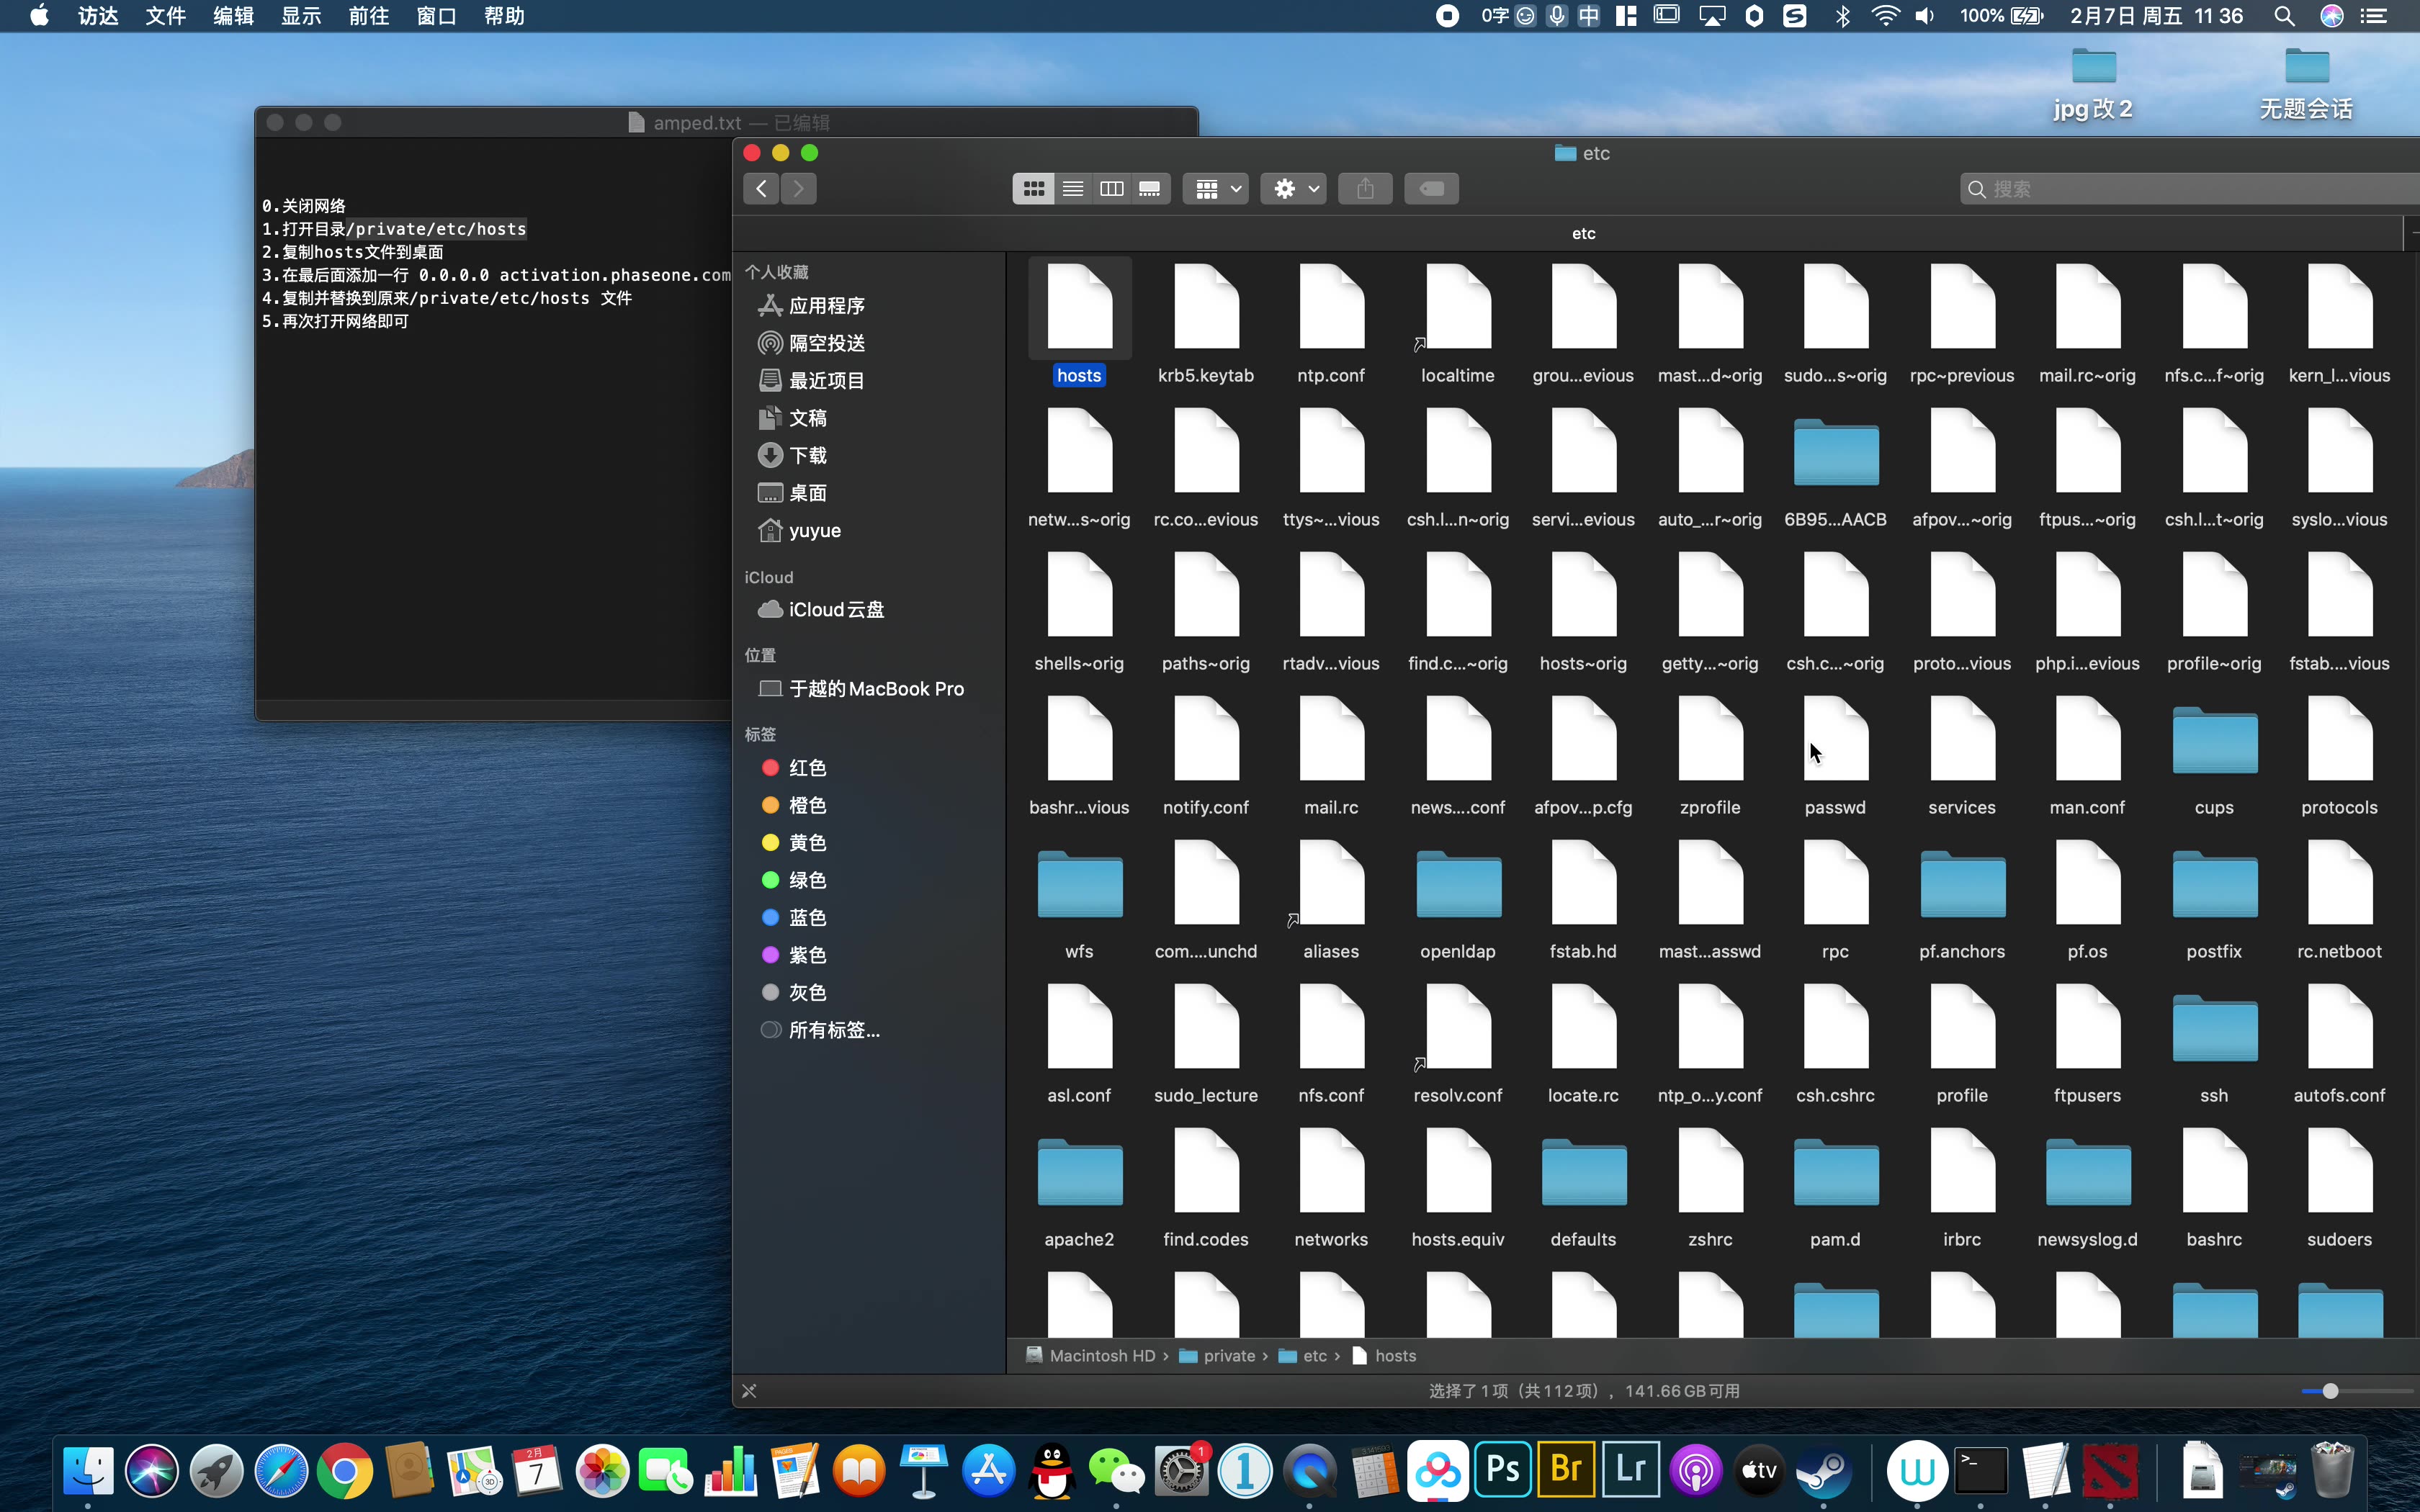The height and width of the screenshot is (1512, 2420).
Task: Click 所有标签… in sidebar
Action: [x=834, y=1030]
